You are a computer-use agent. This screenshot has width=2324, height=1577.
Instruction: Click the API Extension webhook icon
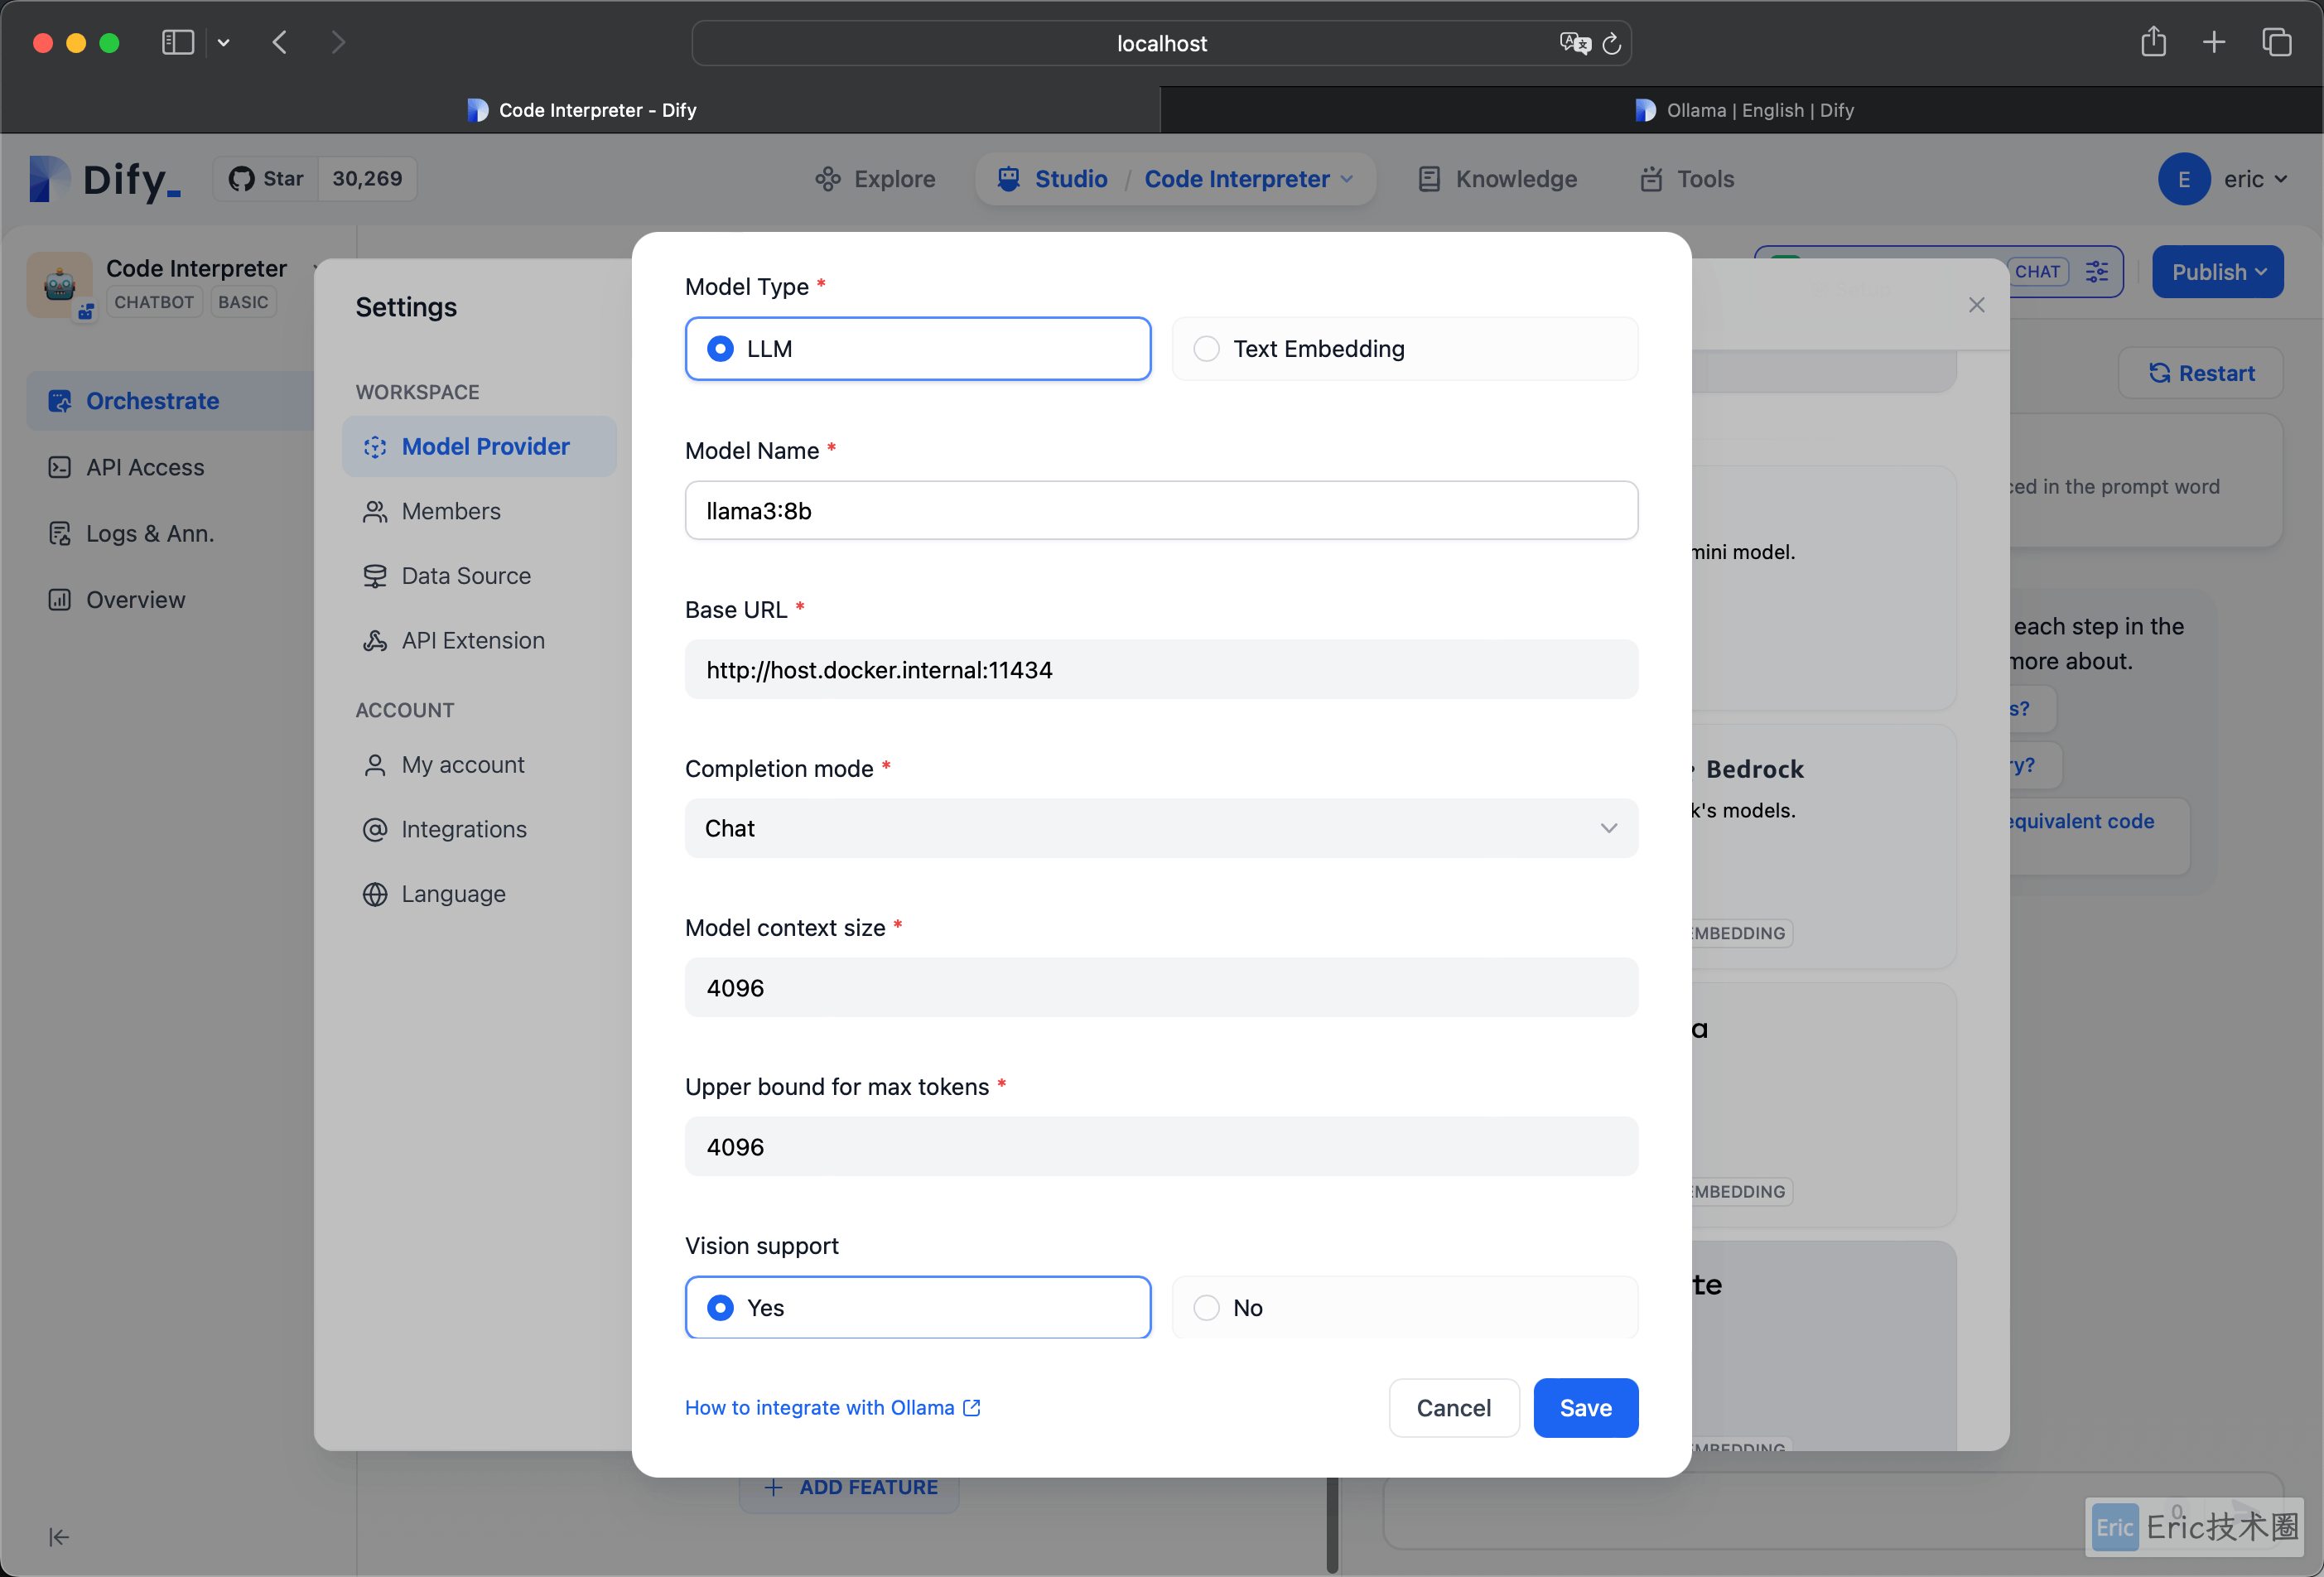point(375,640)
